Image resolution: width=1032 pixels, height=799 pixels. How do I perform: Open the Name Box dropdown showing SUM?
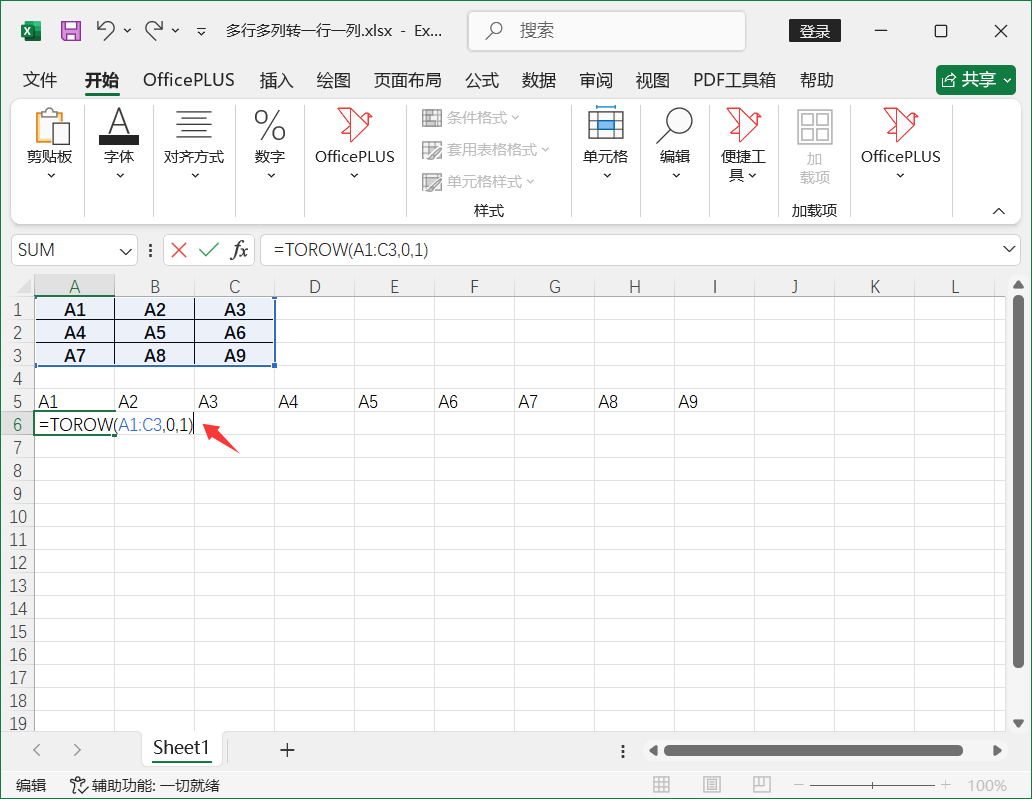click(125, 250)
